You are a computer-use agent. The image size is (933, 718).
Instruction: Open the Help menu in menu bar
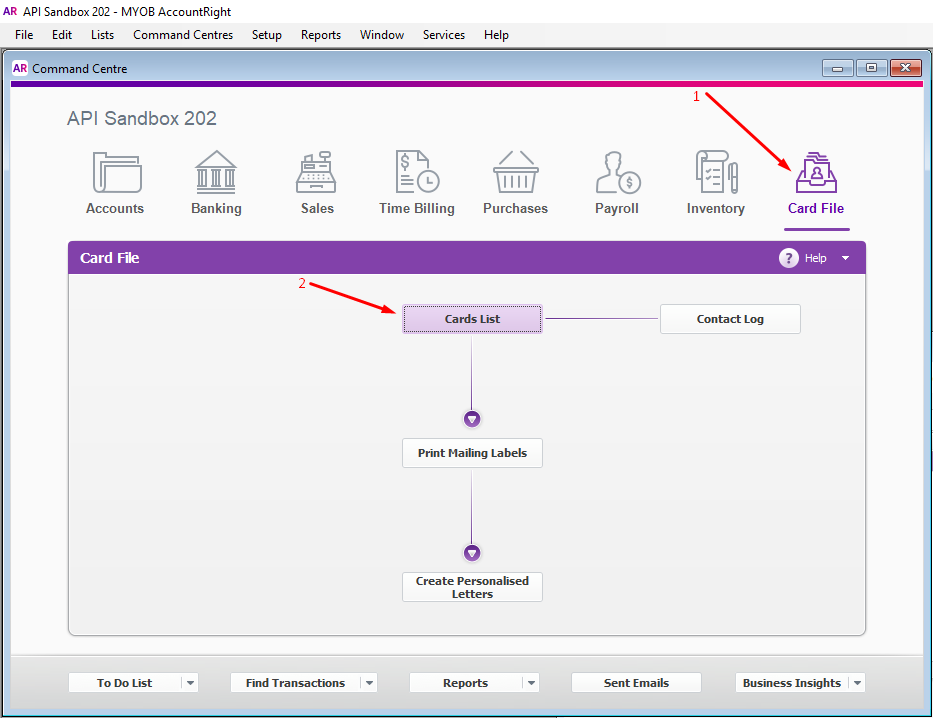coord(496,35)
